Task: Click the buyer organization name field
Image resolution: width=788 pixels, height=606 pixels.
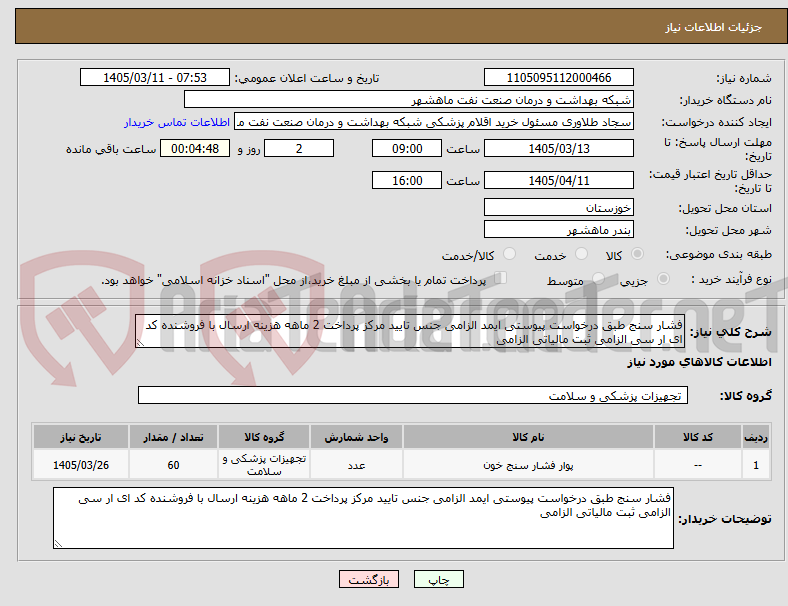Action: pos(409,99)
